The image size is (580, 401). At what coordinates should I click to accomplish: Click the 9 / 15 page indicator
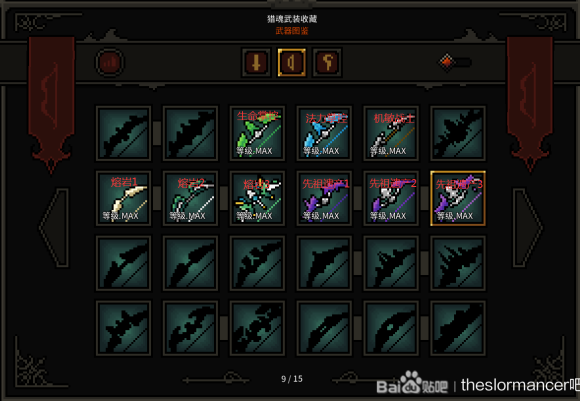pyautogui.click(x=292, y=379)
